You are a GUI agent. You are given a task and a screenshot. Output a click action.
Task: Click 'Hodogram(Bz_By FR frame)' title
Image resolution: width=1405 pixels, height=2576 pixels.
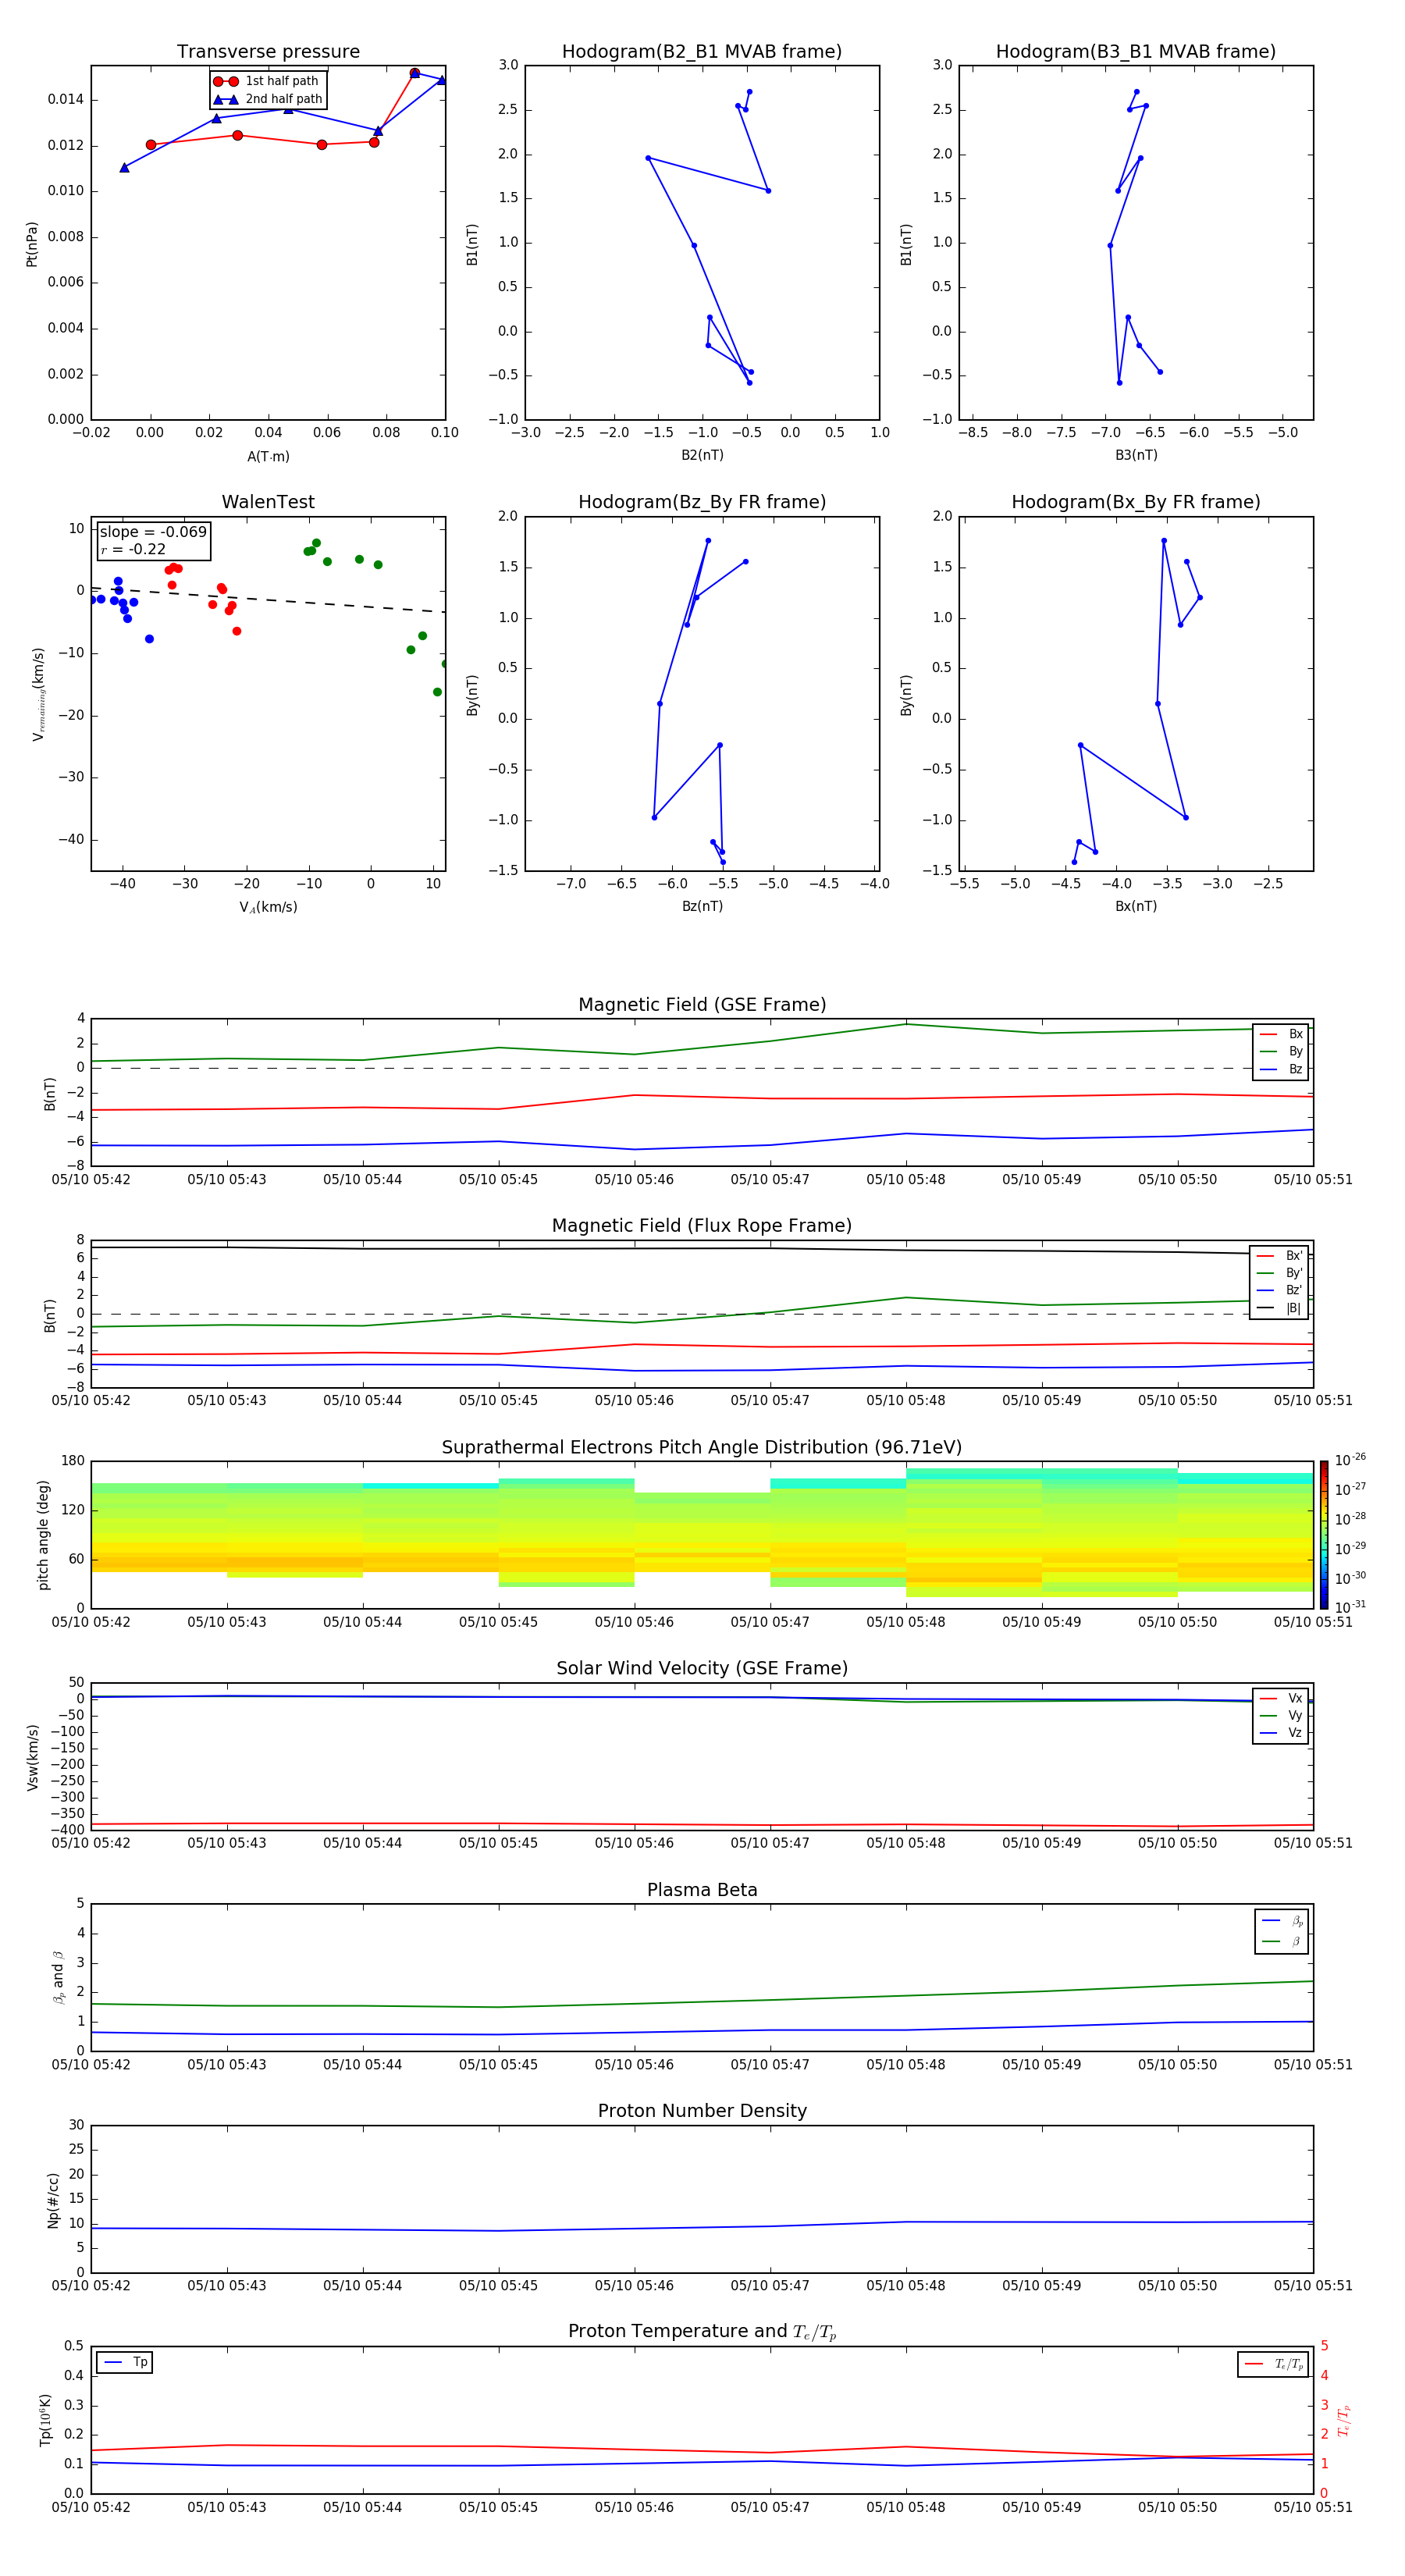pos(702,502)
